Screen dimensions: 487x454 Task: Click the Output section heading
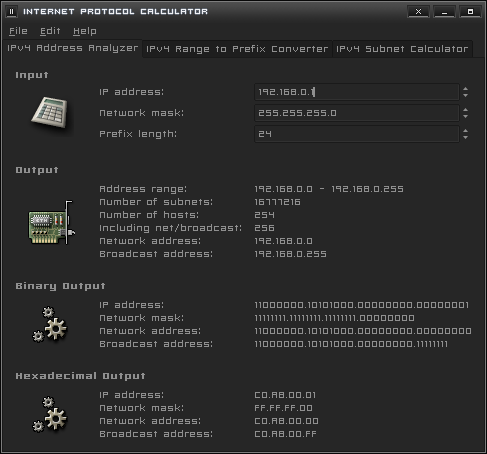tap(37, 170)
